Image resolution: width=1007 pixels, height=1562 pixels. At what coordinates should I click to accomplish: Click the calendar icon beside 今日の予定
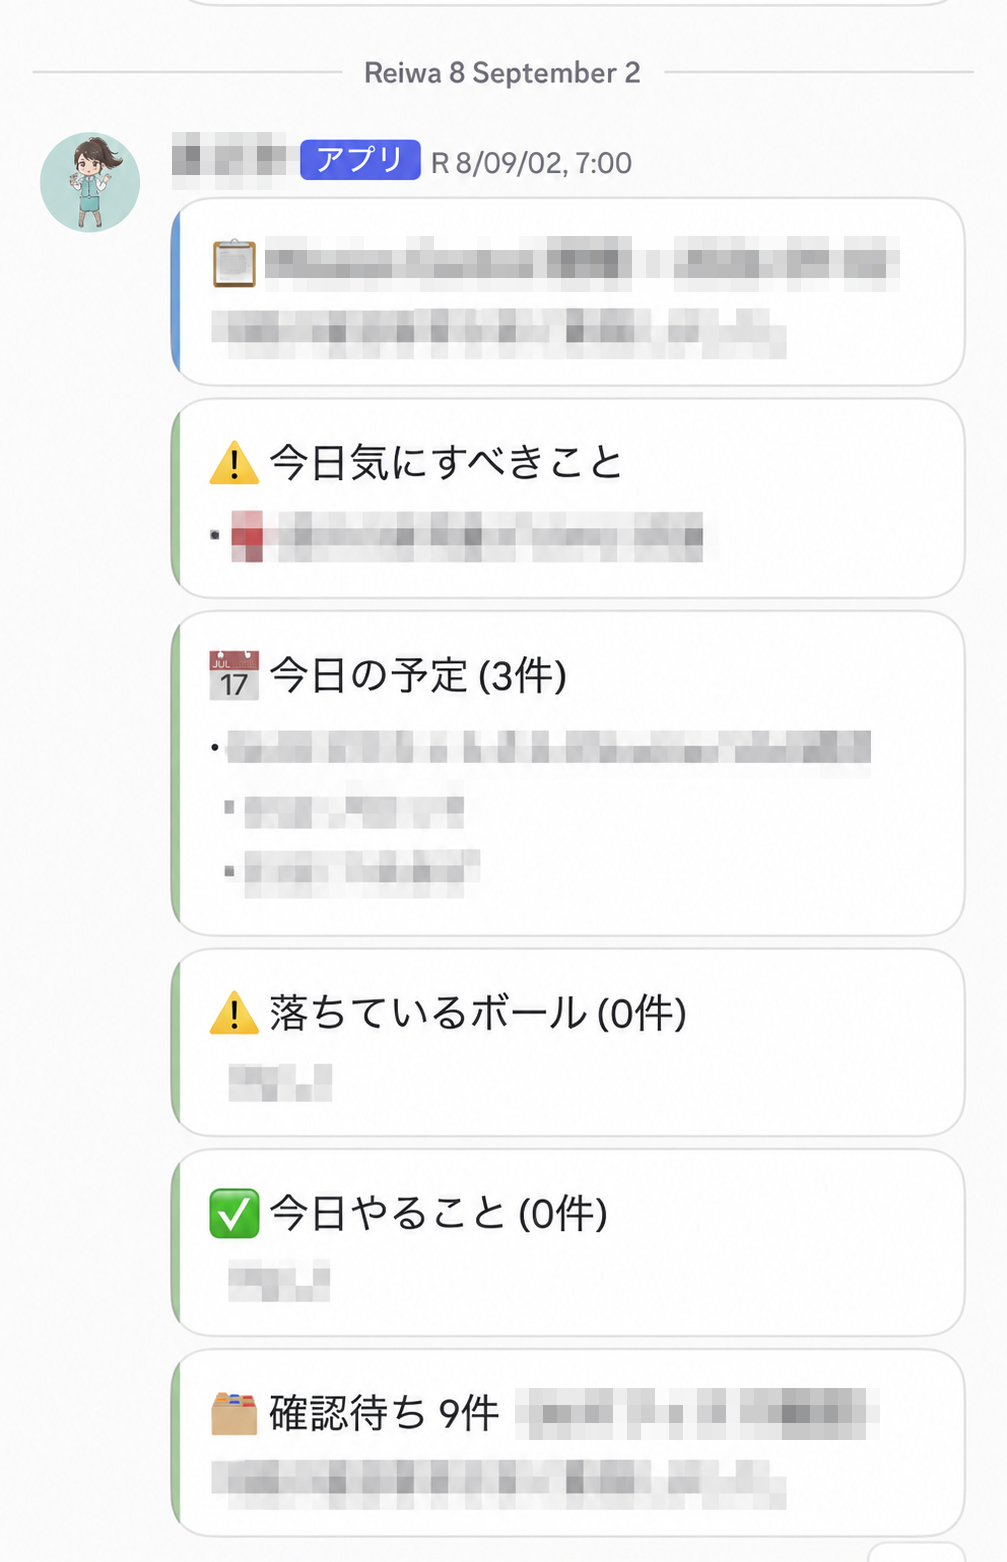[x=234, y=675]
